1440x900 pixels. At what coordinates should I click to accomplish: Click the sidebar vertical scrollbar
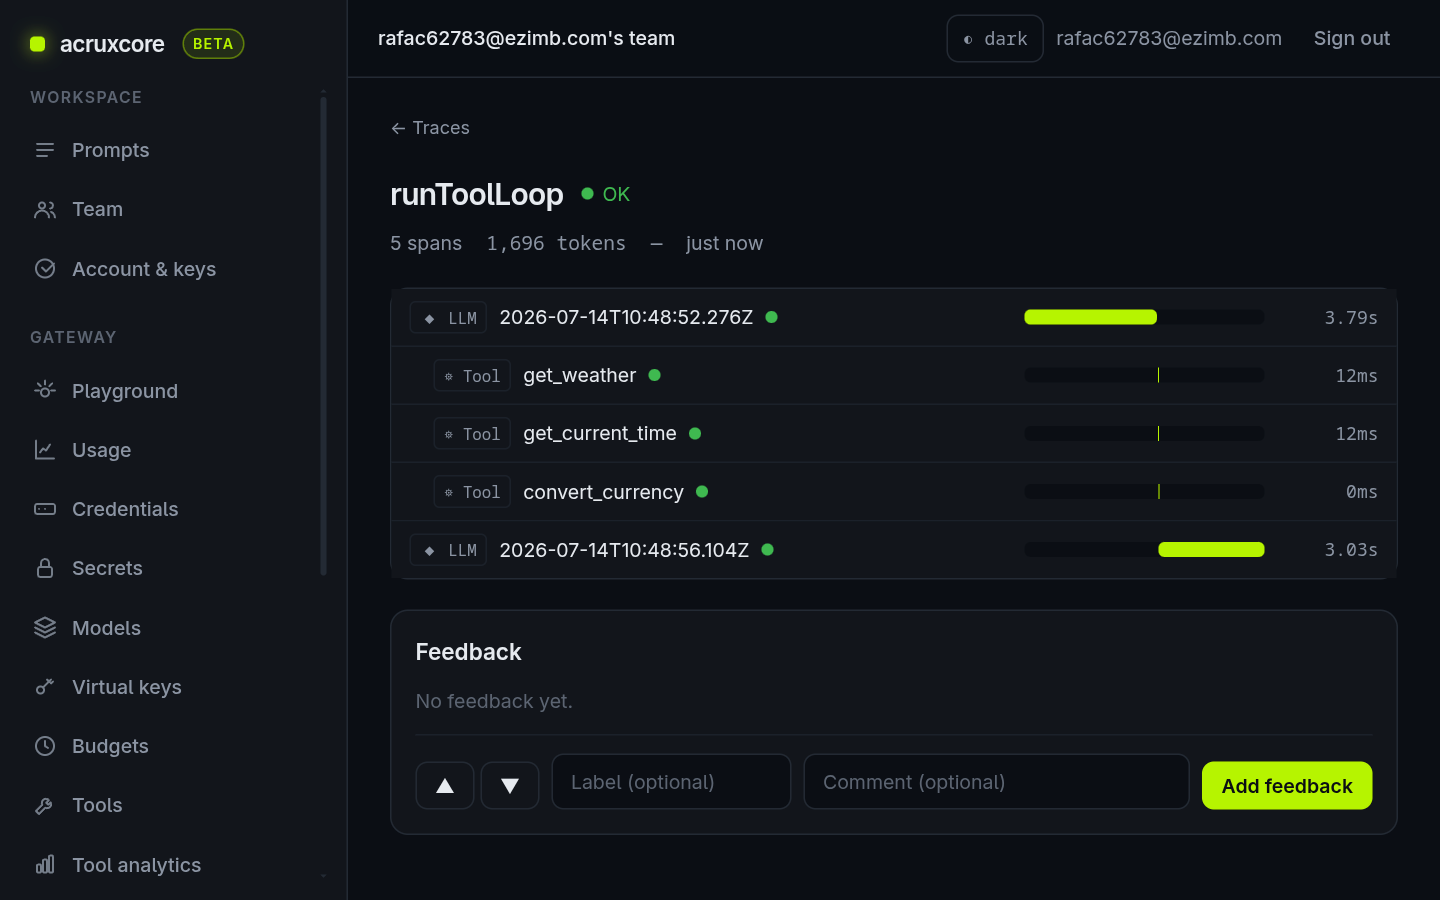coord(323,335)
